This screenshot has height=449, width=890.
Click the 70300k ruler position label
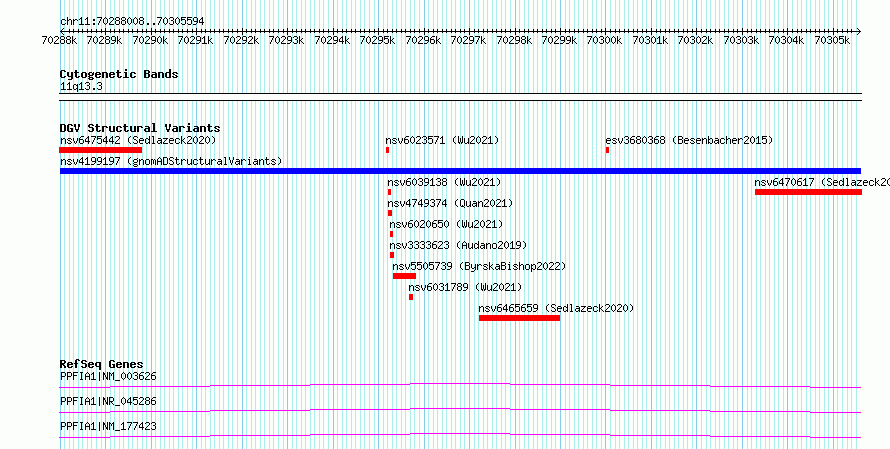605,40
